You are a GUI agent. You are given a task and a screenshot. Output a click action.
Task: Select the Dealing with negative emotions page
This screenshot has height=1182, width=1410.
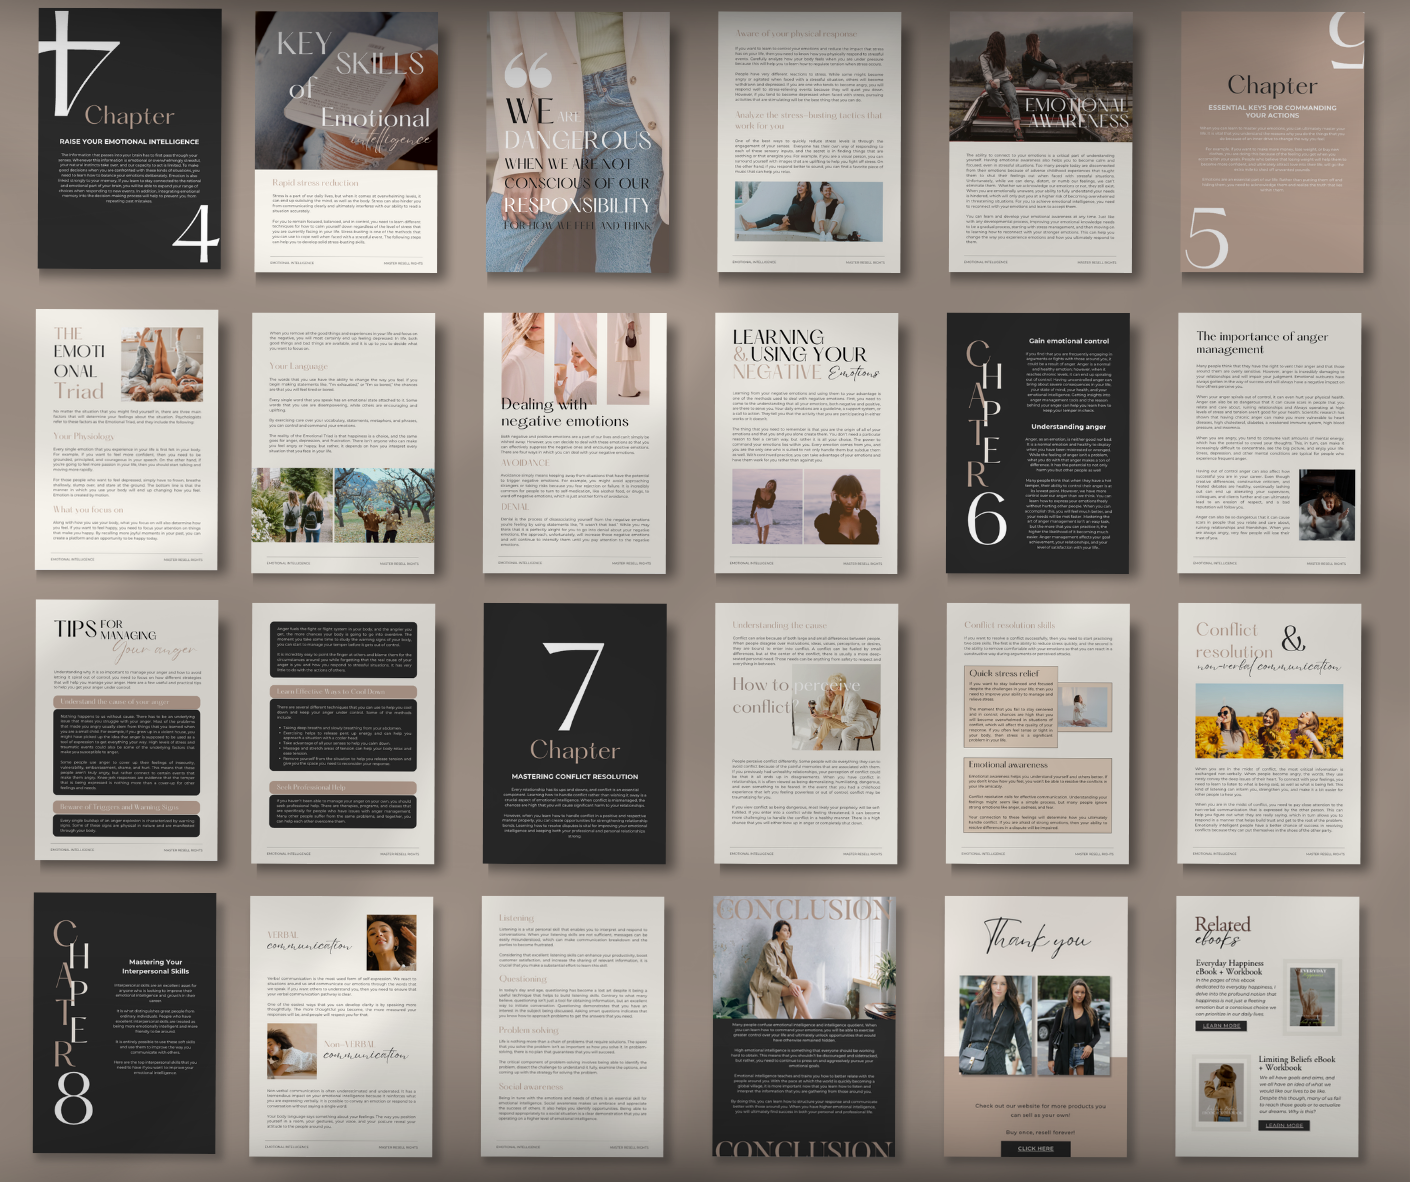(x=575, y=441)
